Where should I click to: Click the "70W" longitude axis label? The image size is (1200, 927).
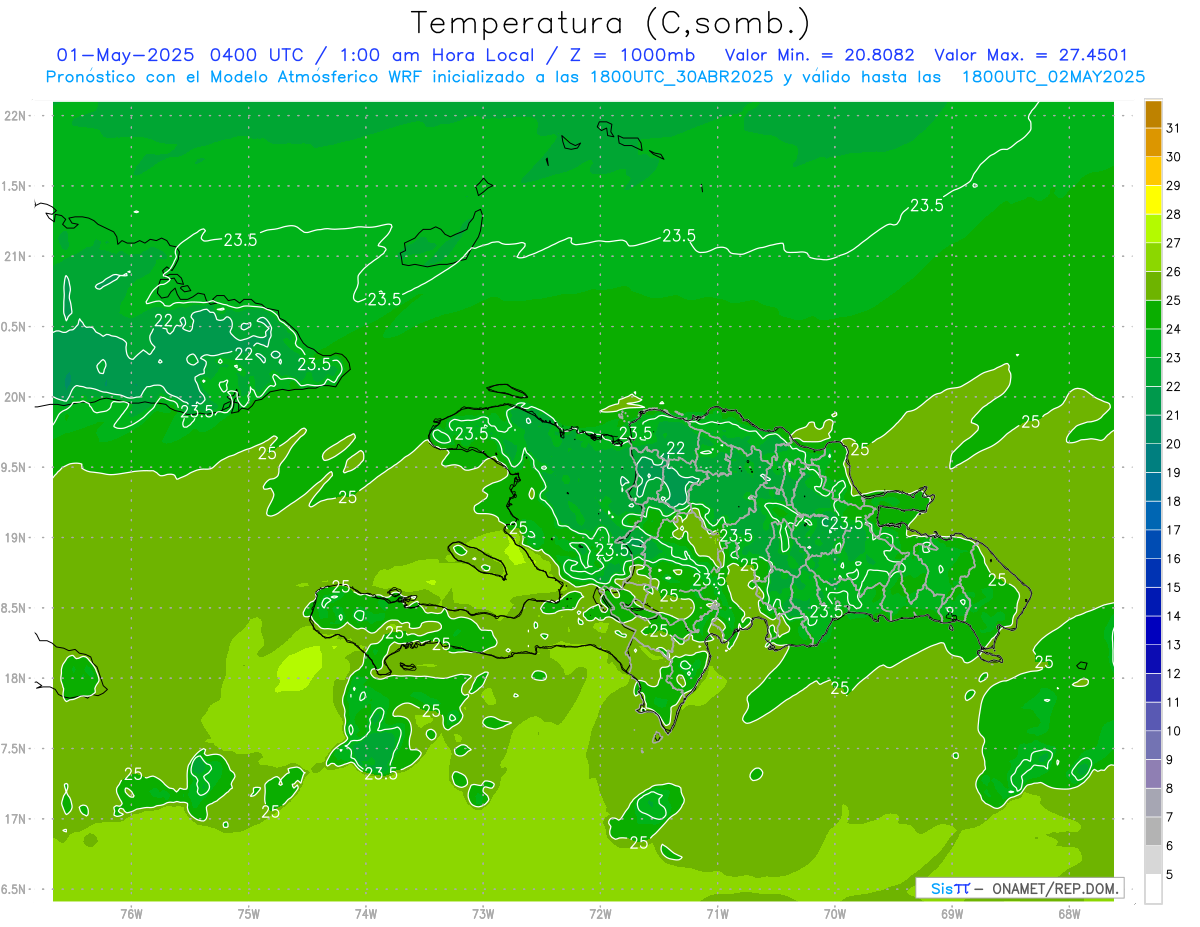click(x=835, y=913)
